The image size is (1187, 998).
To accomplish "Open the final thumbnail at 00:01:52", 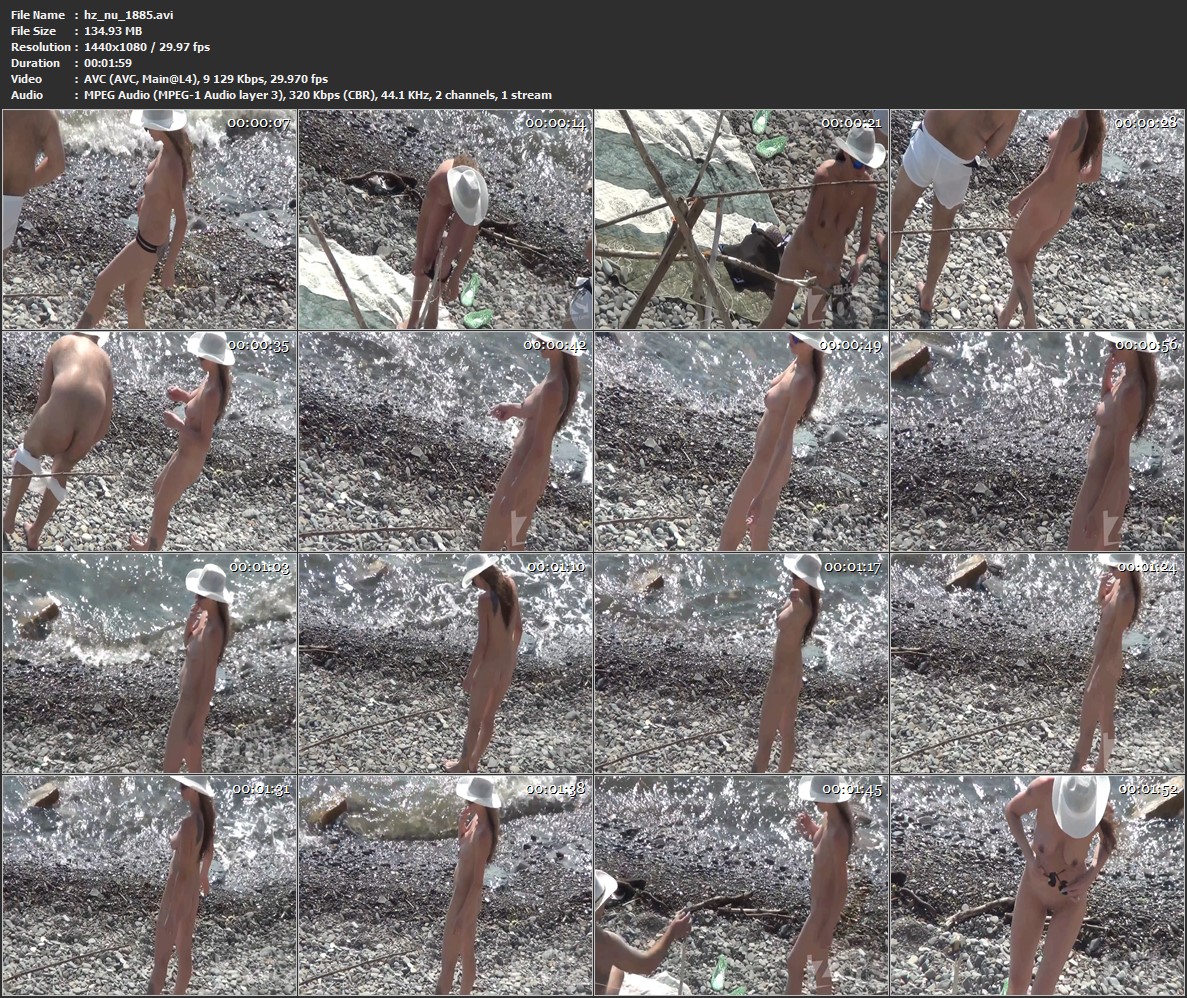I will point(1037,885).
